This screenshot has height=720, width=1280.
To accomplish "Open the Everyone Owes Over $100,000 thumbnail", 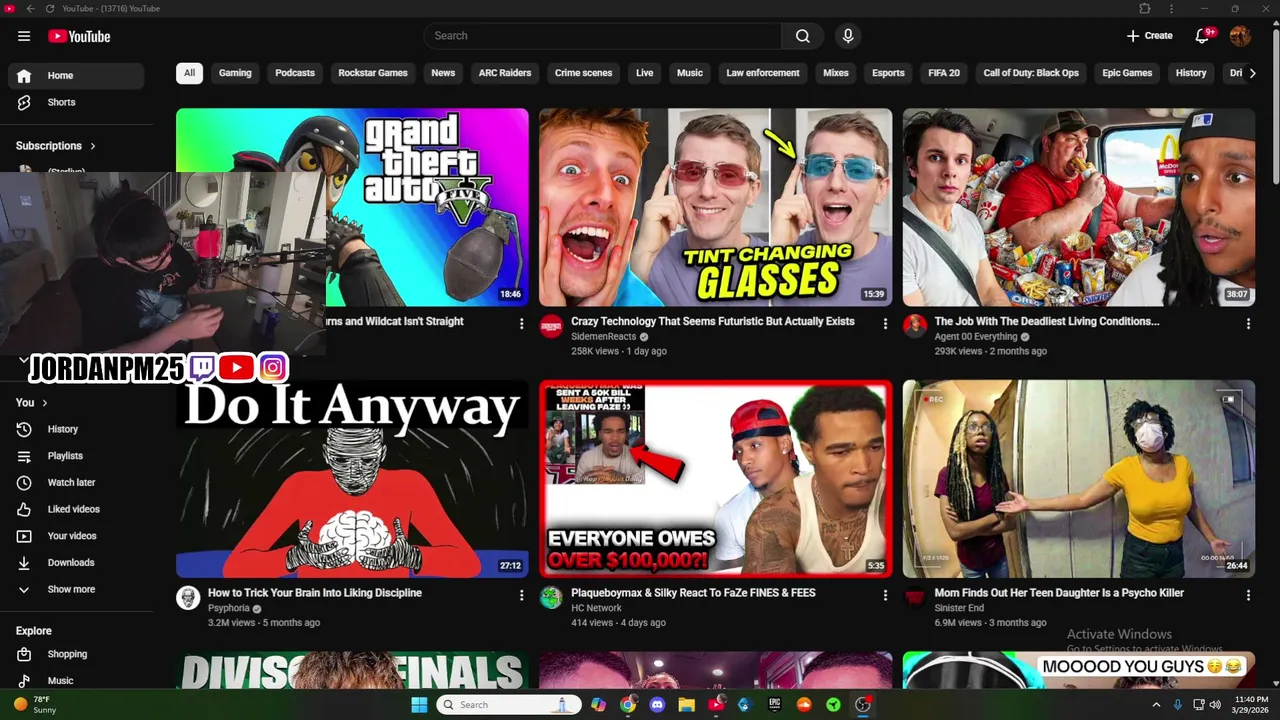I will coord(715,478).
